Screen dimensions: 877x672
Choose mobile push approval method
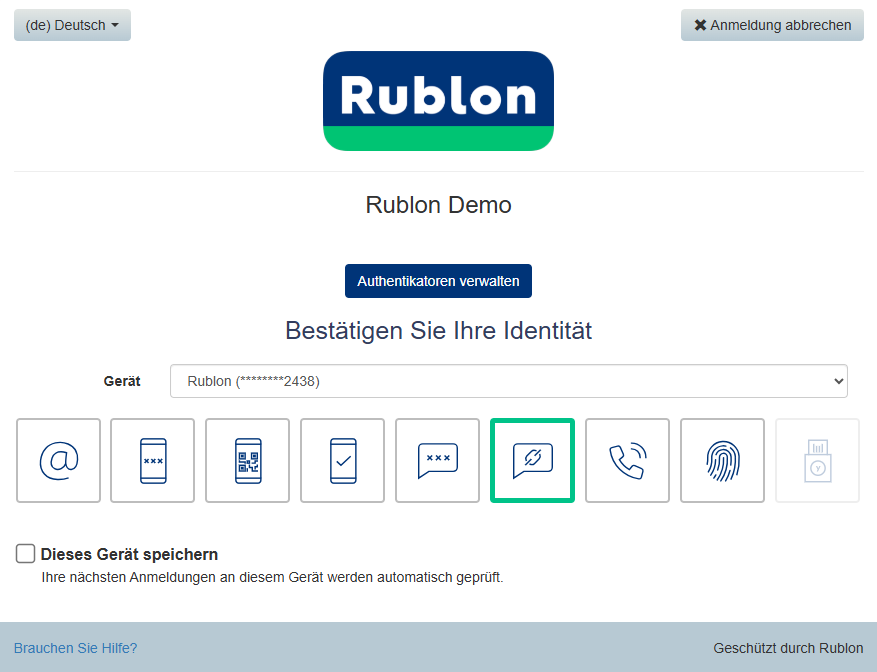click(342, 460)
